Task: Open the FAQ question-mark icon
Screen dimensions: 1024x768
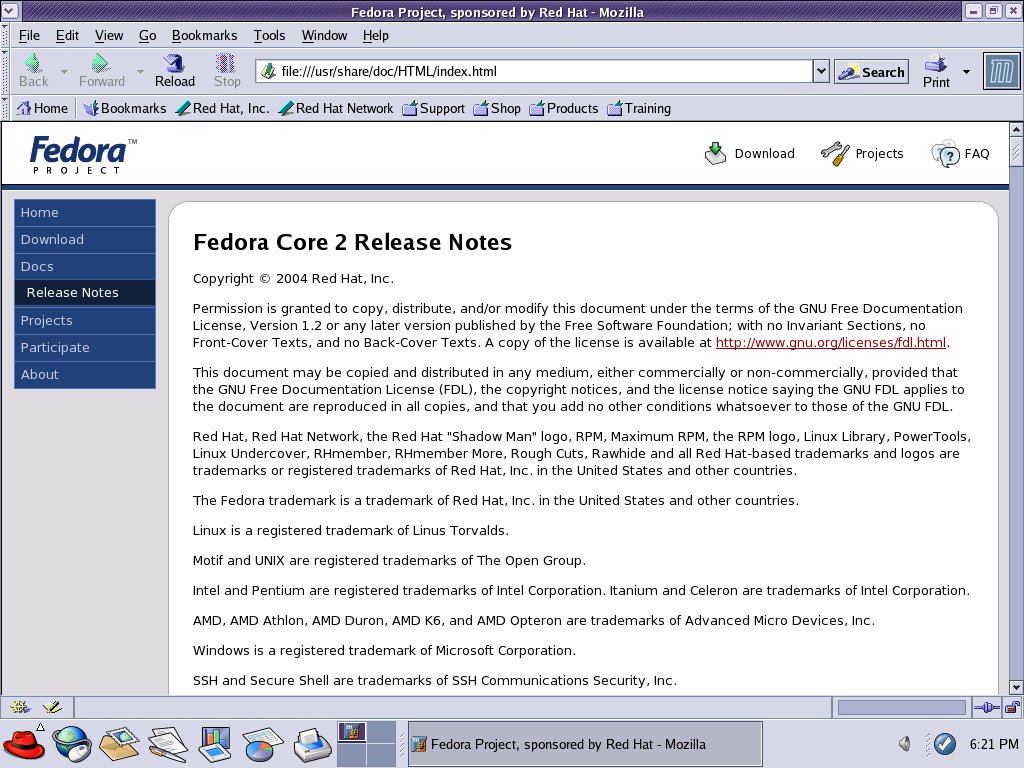Action: 947,153
